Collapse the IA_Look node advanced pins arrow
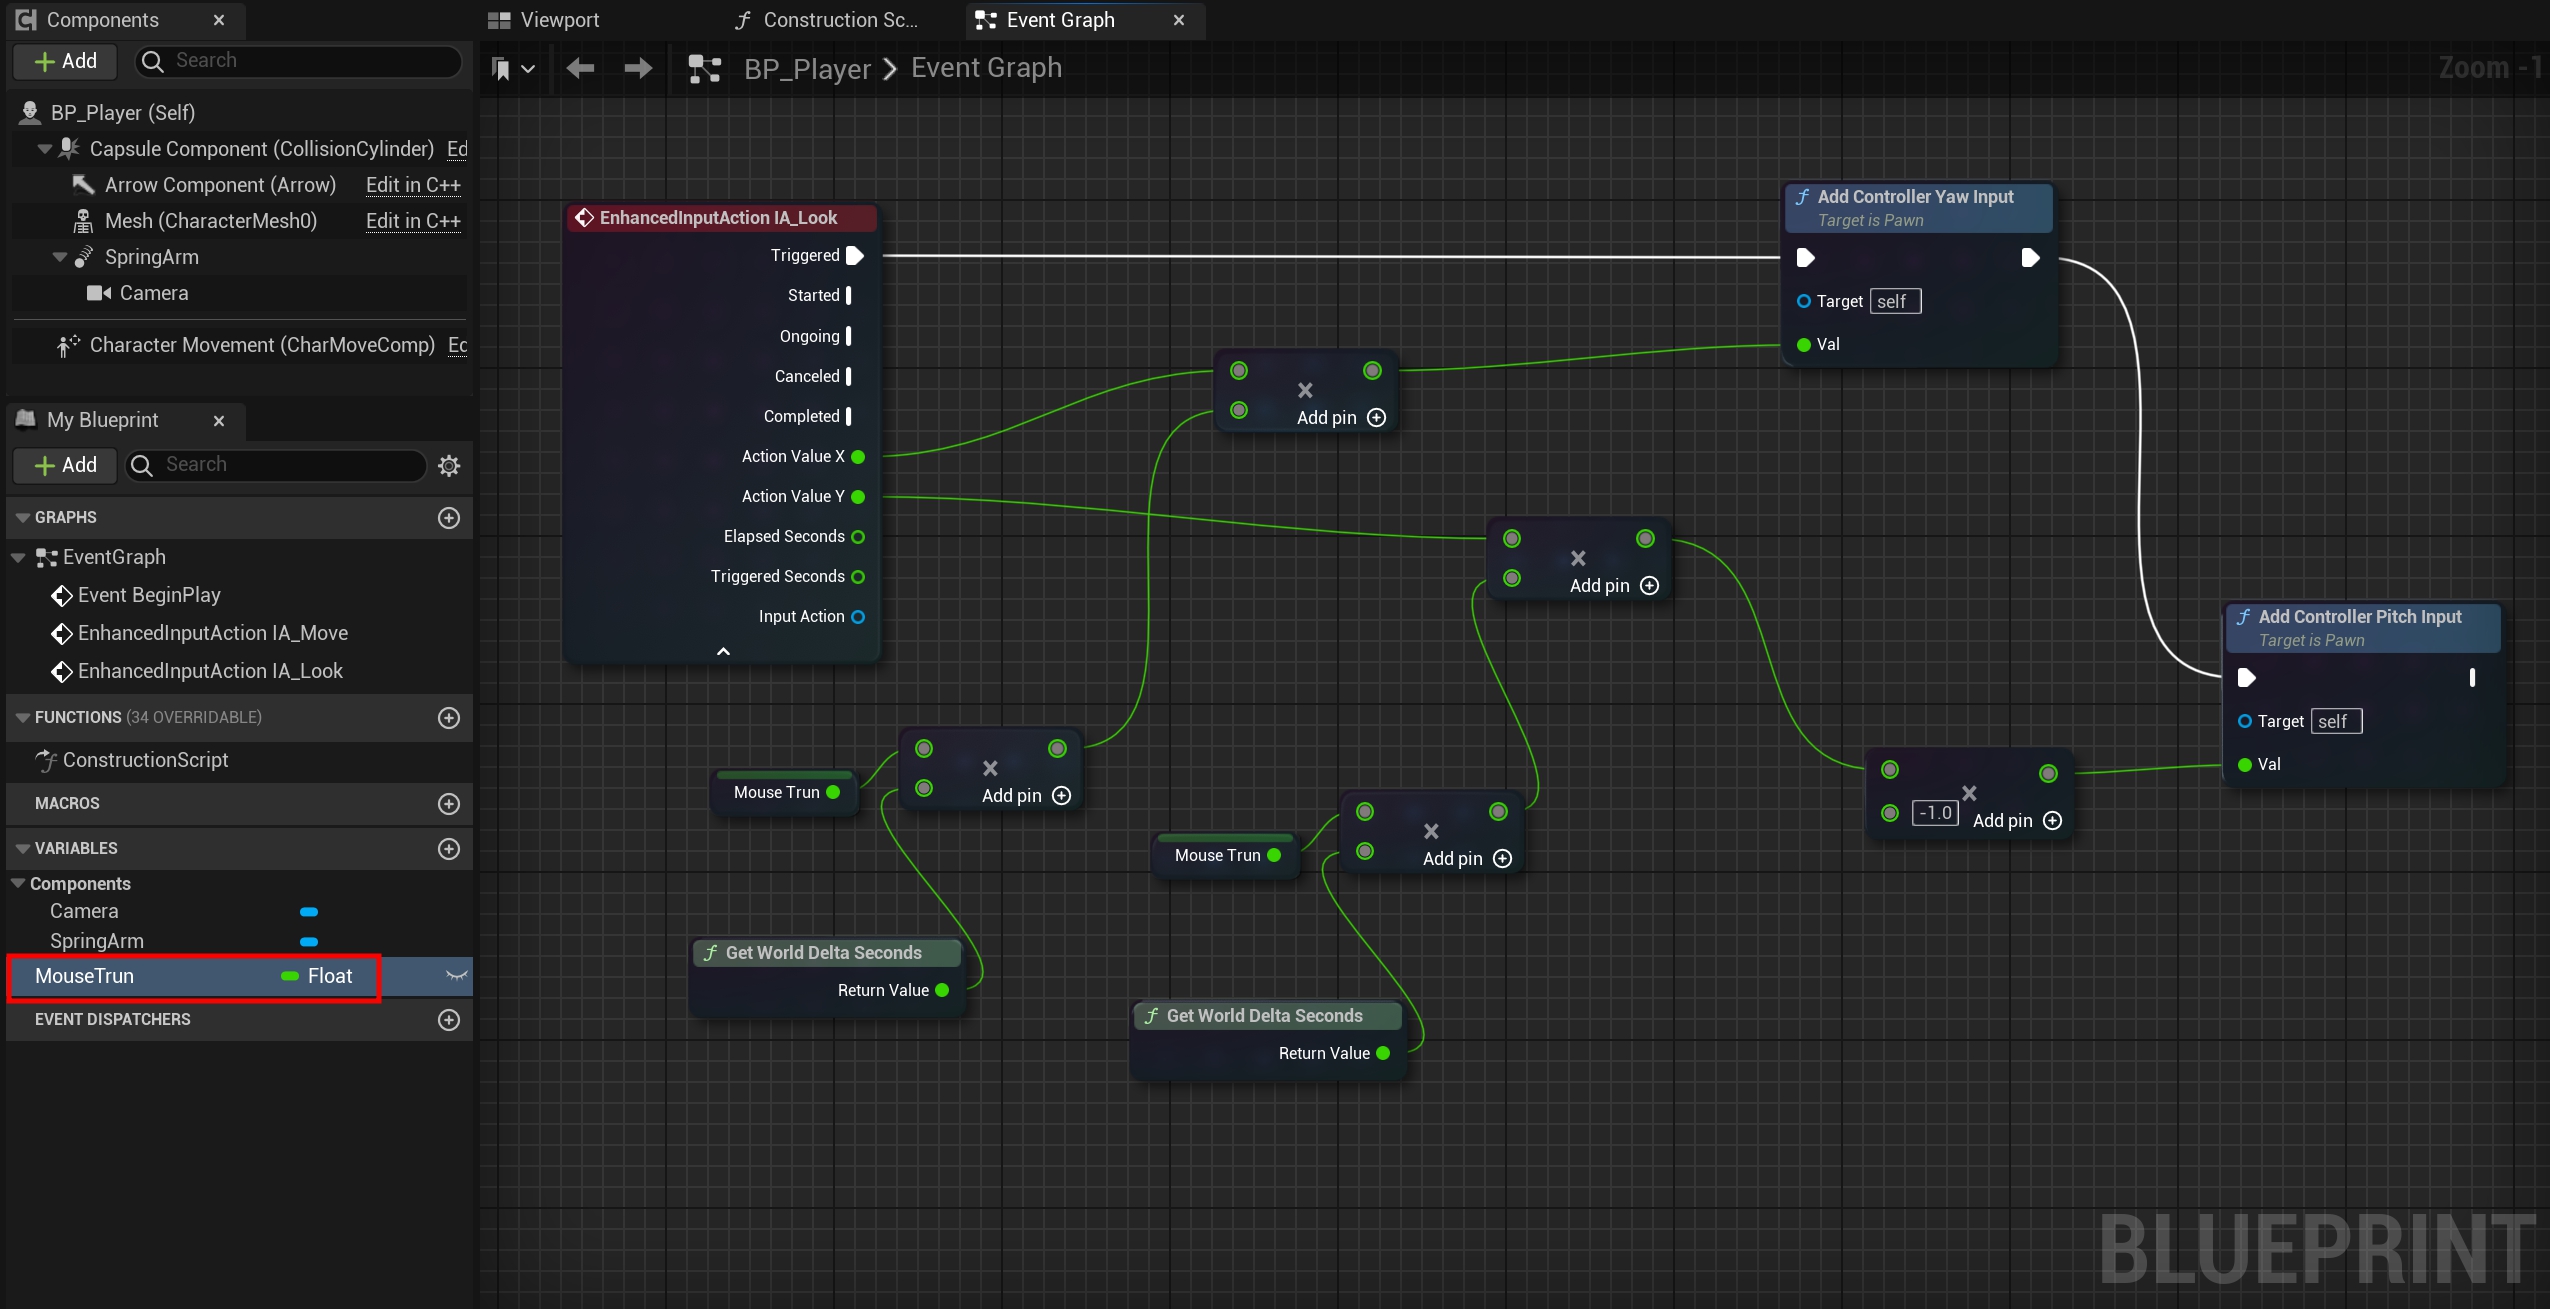The width and height of the screenshot is (2550, 1309). pyautogui.click(x=723, y=652)
